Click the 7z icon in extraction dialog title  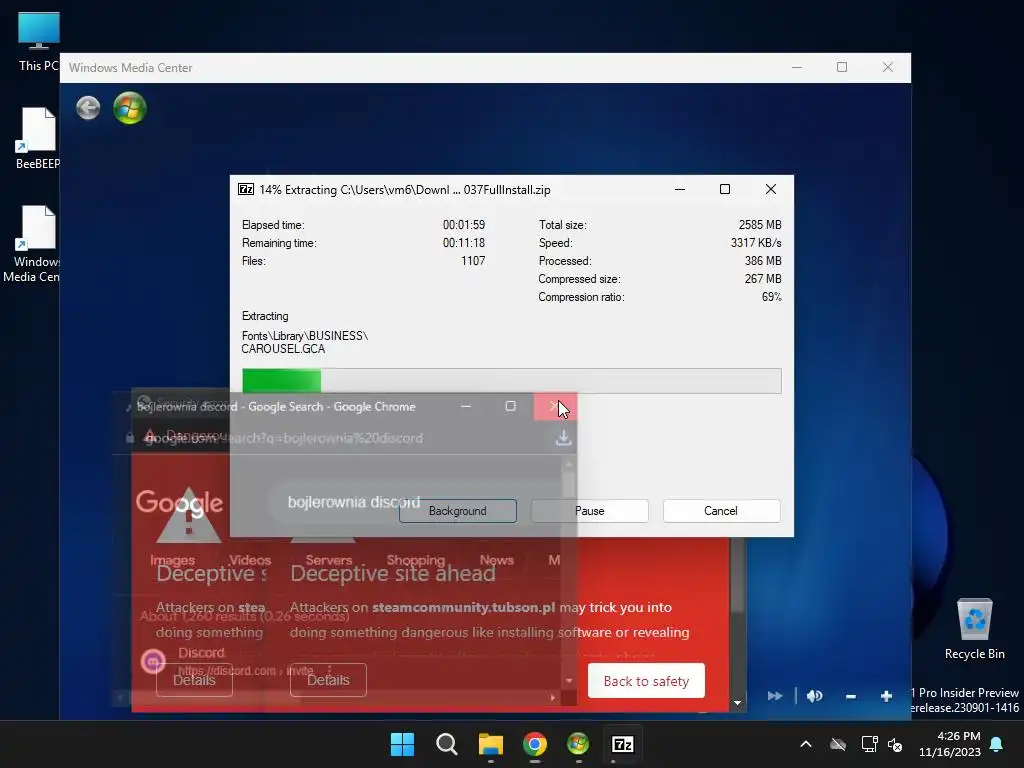click(x=246, y=189)
